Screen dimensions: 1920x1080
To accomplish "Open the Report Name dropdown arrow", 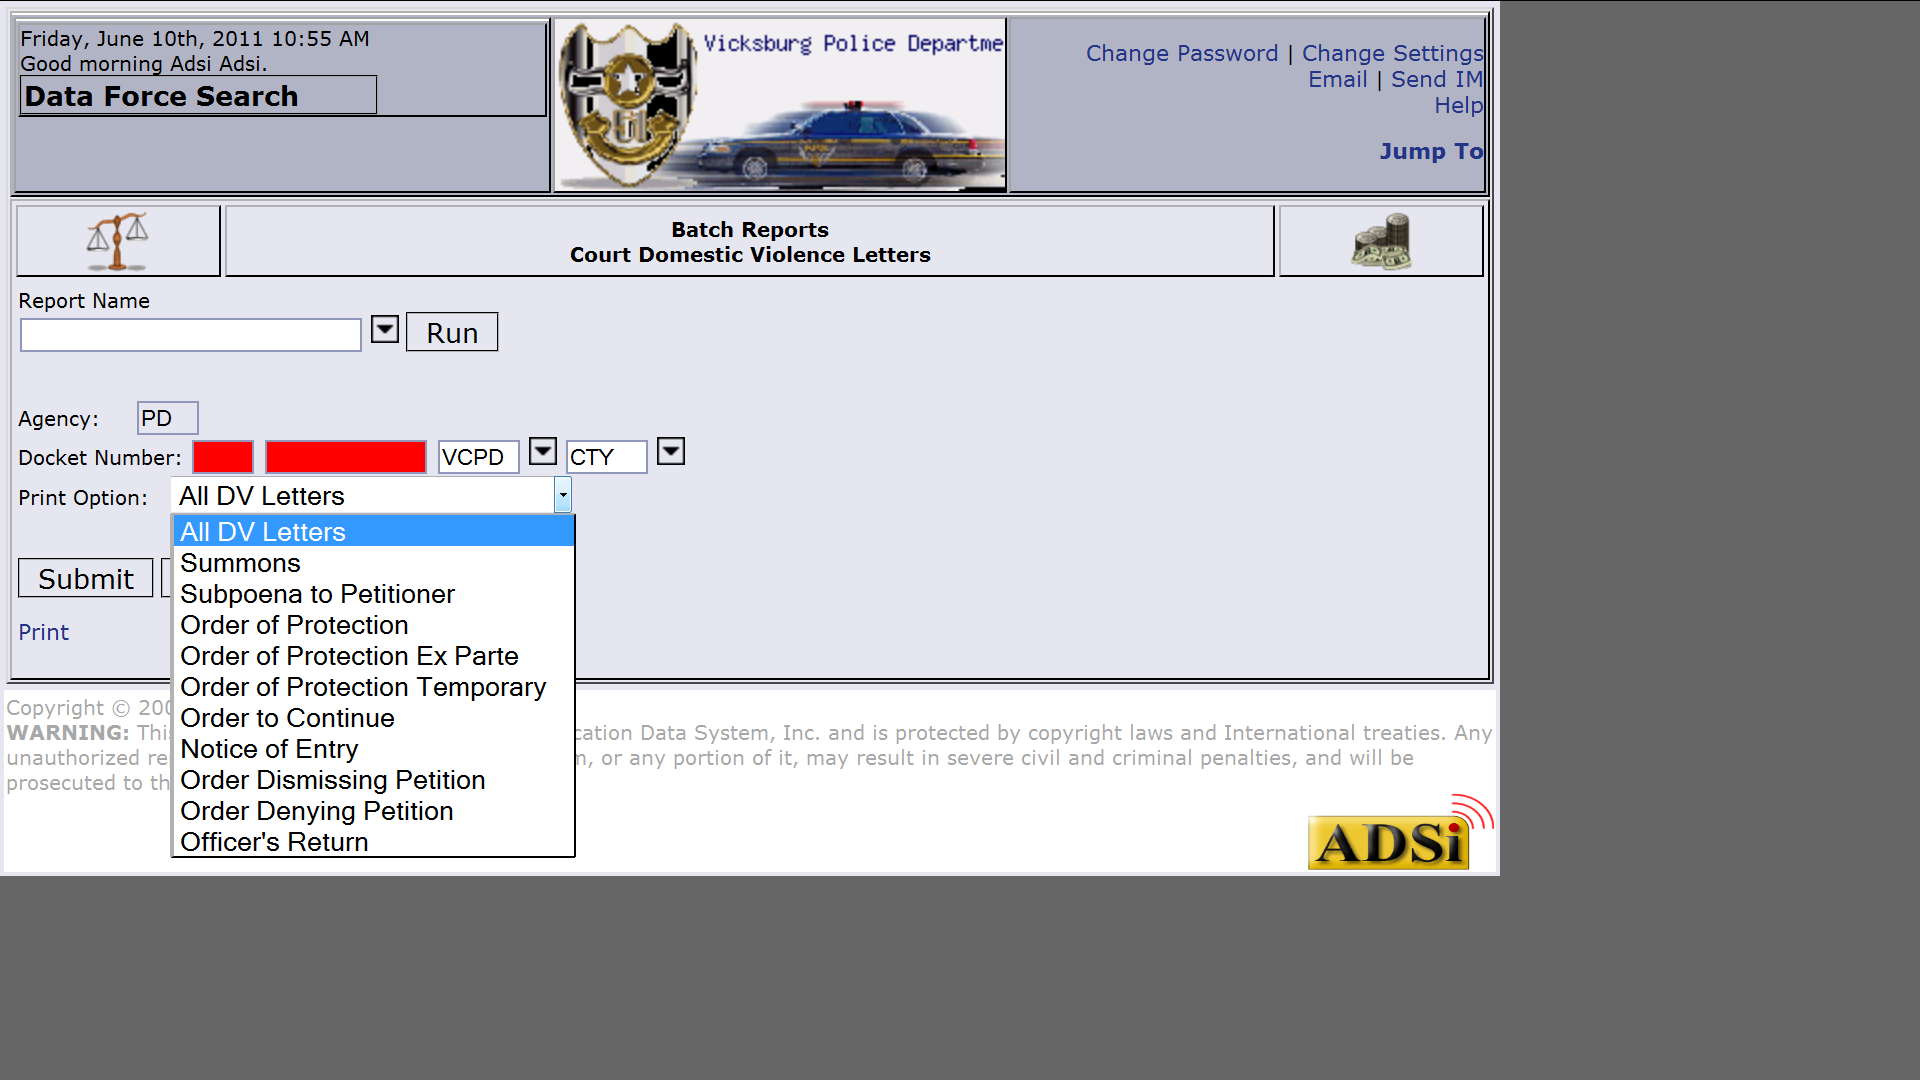I will point(385,330).
